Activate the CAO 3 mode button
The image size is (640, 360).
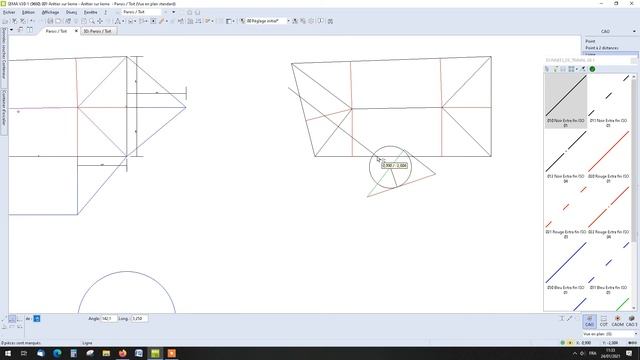click(631, 321)
